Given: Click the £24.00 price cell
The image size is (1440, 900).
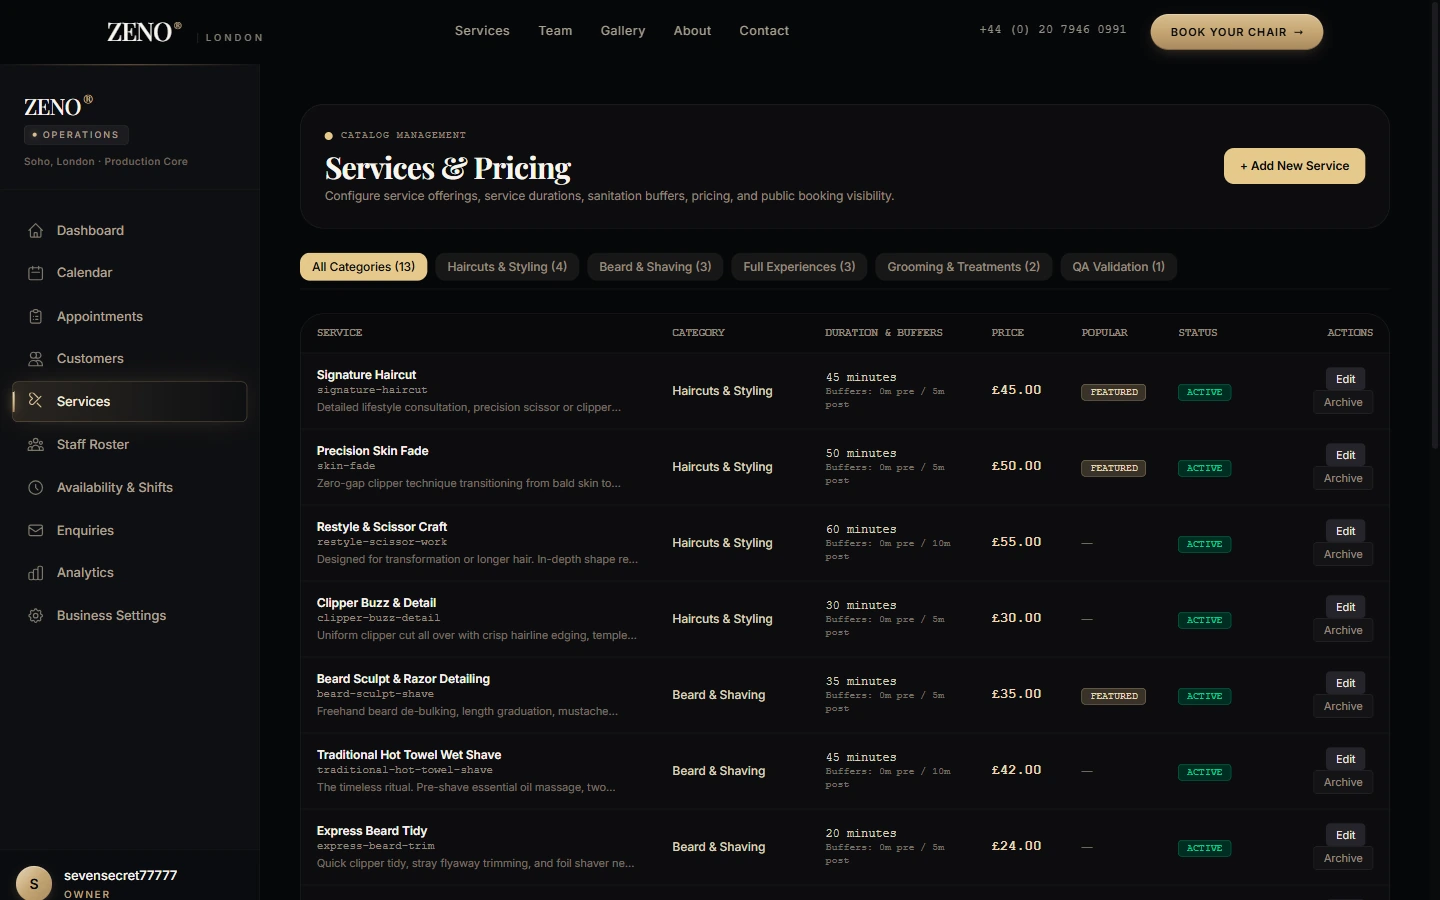Looking at the screenshot, I should pyautogui.click(x=1016, y=846).
